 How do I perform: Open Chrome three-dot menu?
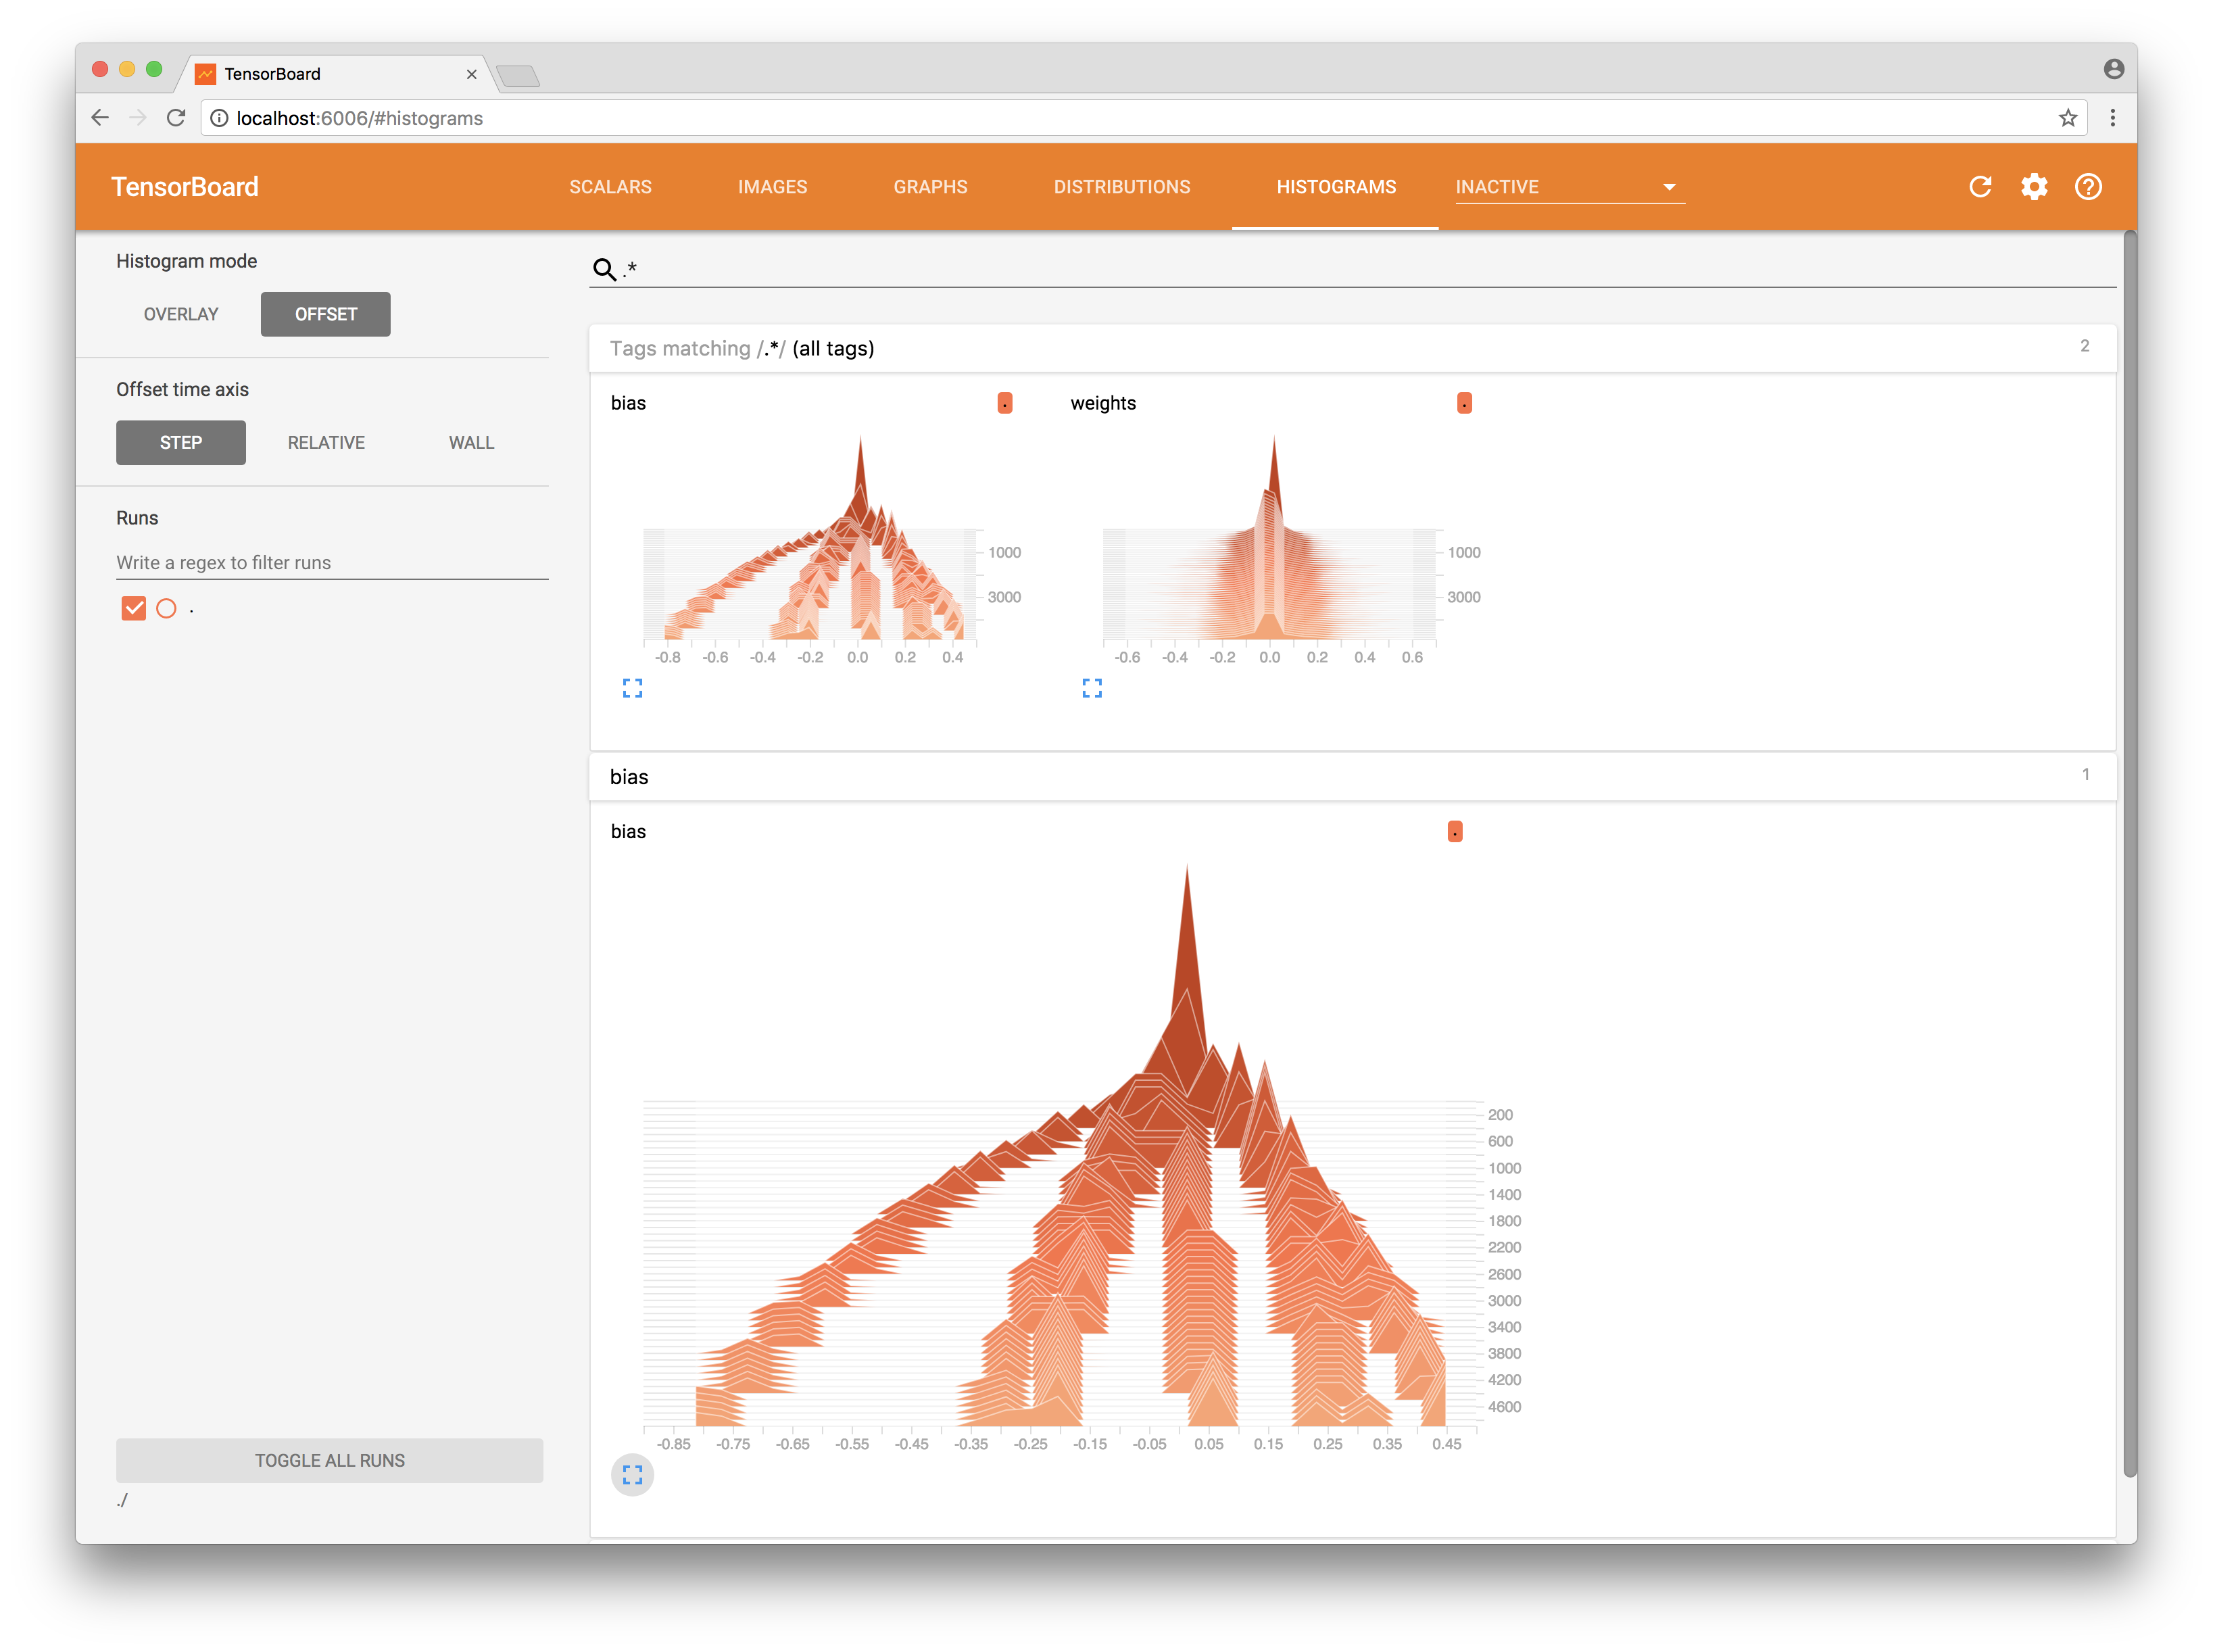coord(2112,118)
